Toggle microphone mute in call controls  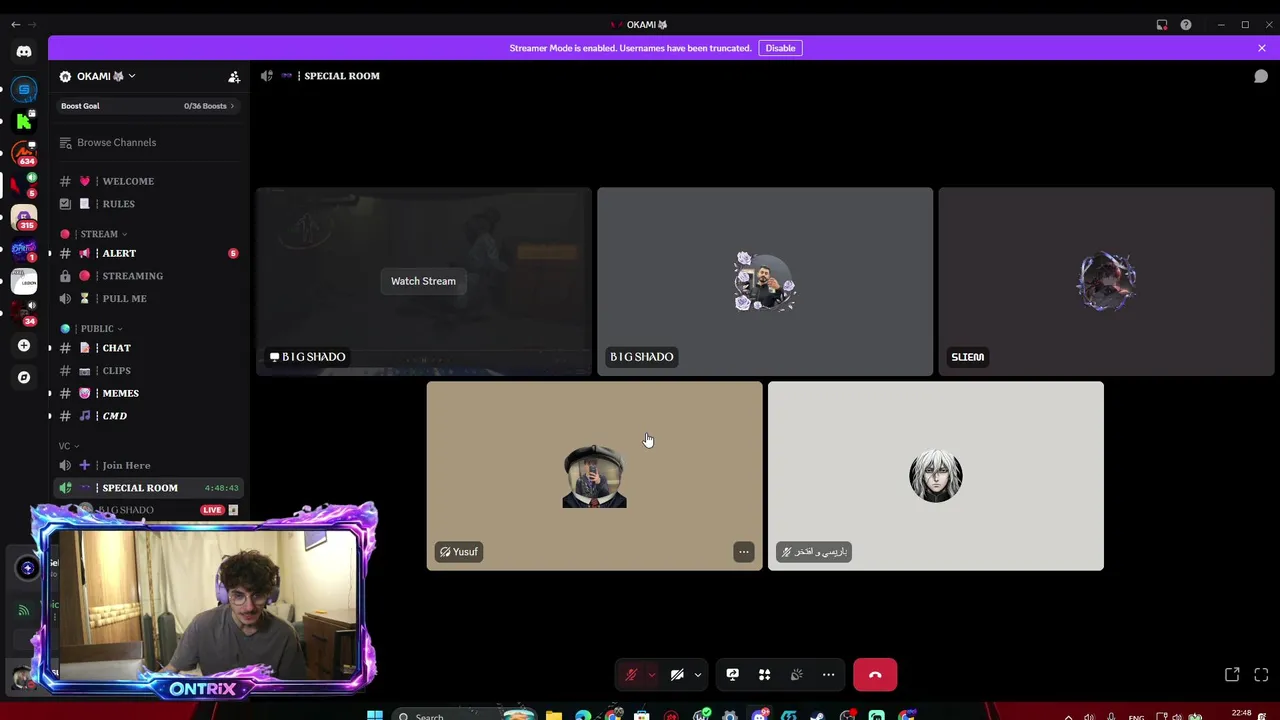coord(632,675)
